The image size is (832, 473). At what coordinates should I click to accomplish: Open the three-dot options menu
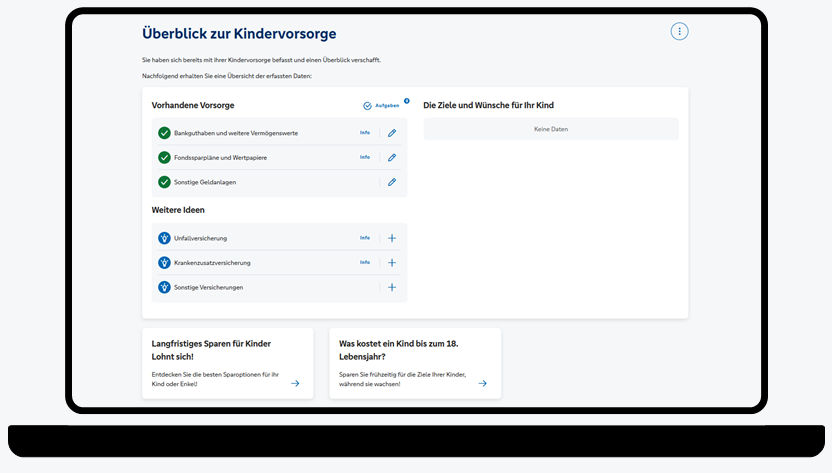tap(679, 31)
